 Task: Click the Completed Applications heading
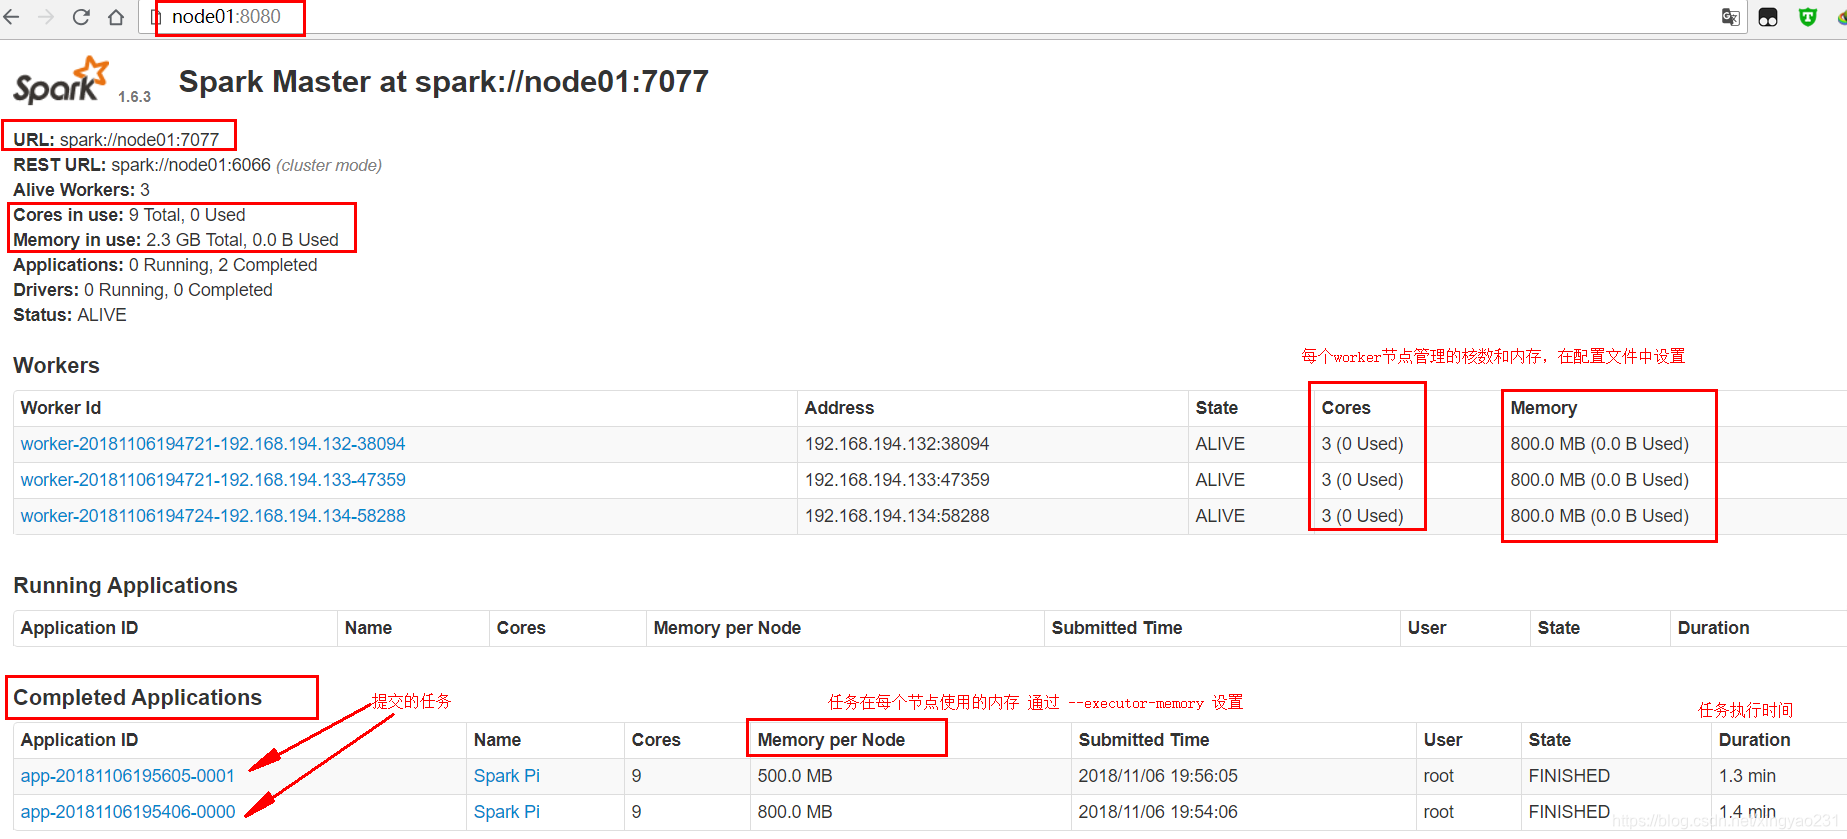[137, 697]
